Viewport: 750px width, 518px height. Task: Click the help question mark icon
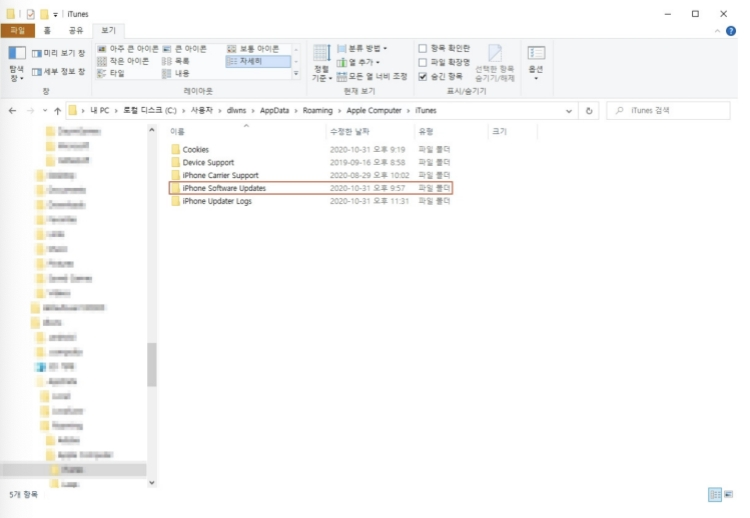[x=731, y=31]
